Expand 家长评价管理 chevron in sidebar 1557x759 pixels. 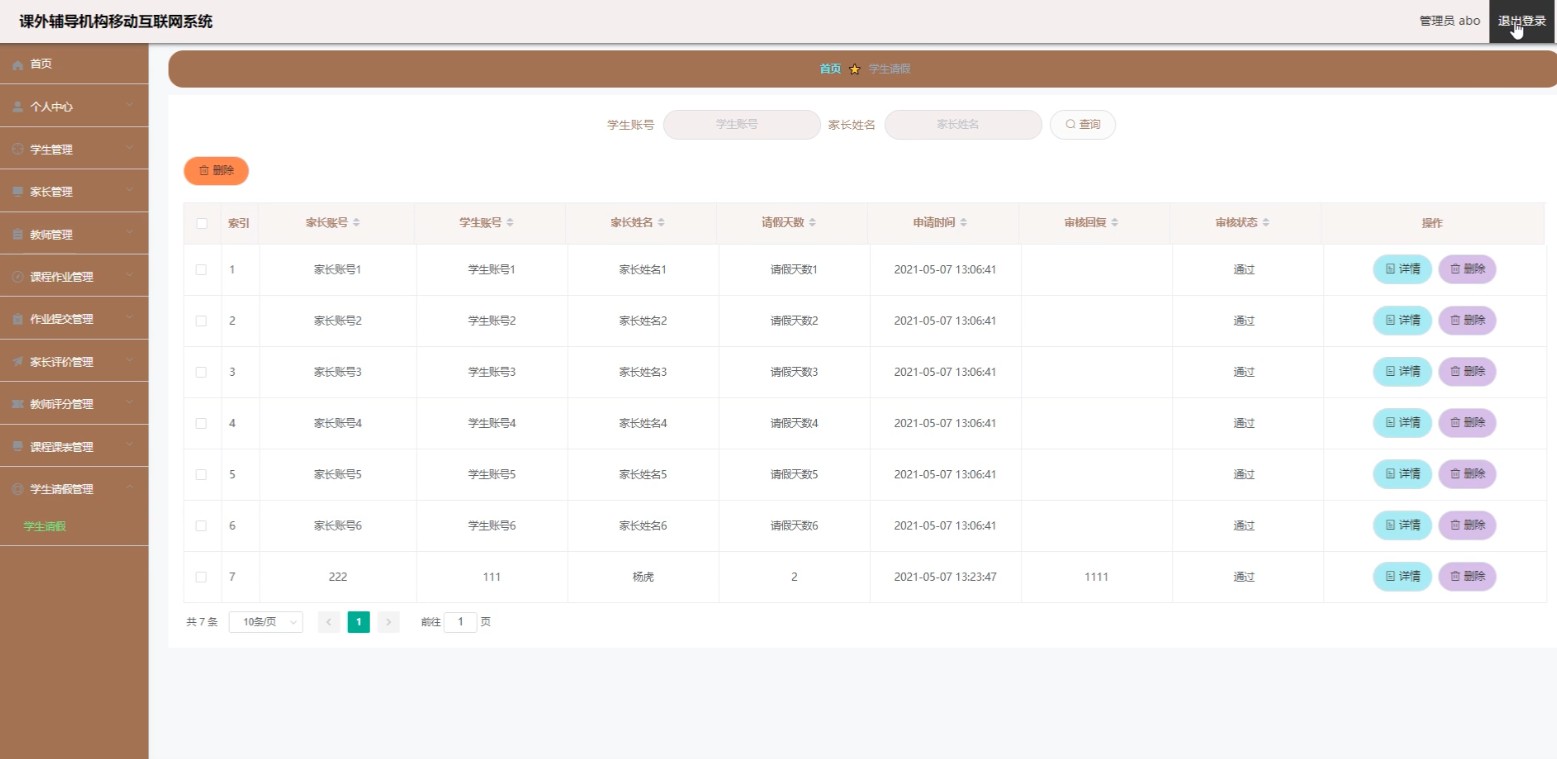tap(130, 362)
